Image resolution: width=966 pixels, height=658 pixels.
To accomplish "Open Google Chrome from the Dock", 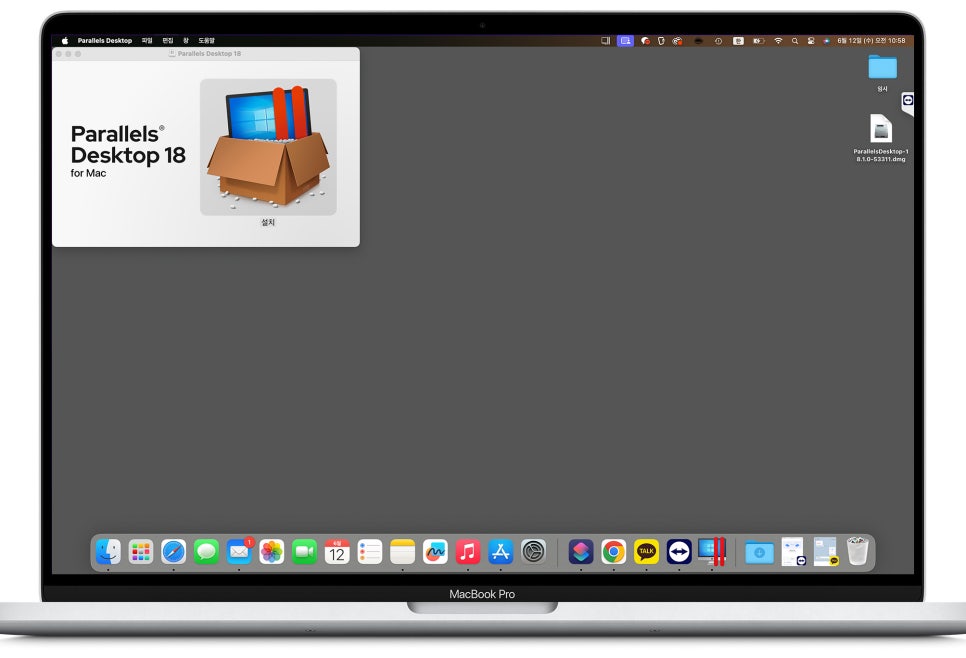I will 614,551.
